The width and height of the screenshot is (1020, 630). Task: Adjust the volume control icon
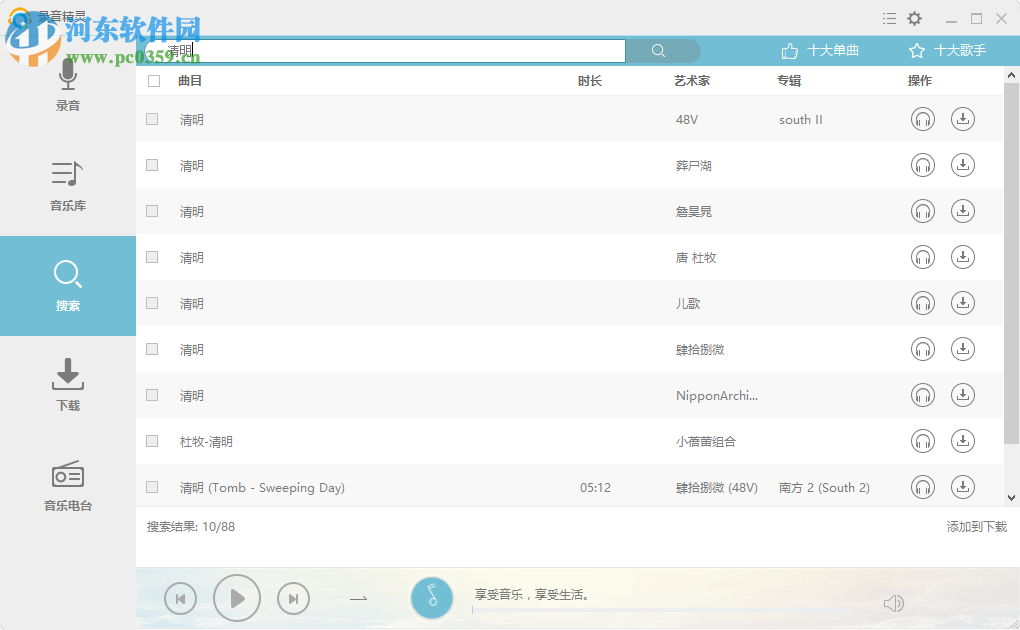(893, 602)
